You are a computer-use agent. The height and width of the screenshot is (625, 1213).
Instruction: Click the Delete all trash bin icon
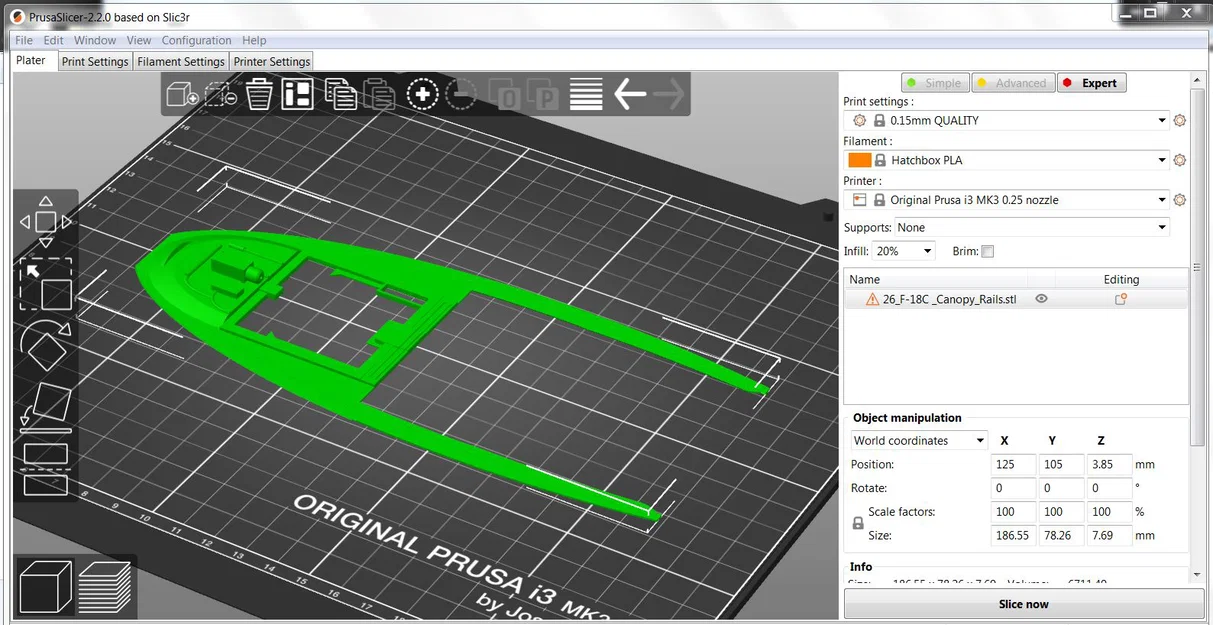pyautogui.click(x=259, y=95)
